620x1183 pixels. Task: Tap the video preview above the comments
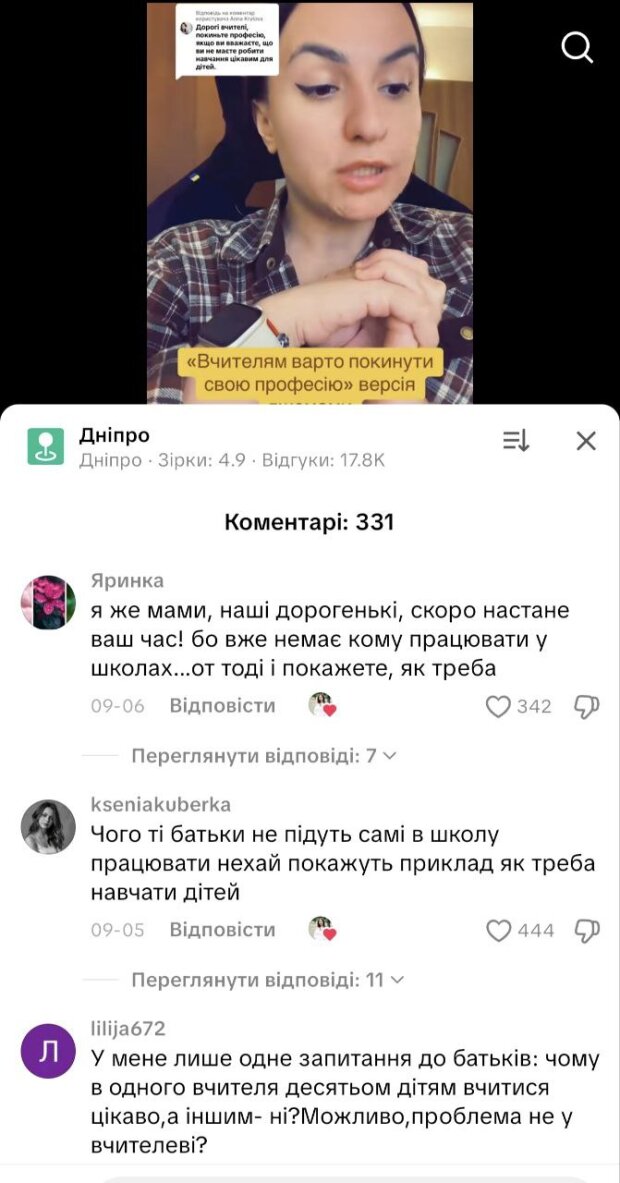tap(310, 204)
